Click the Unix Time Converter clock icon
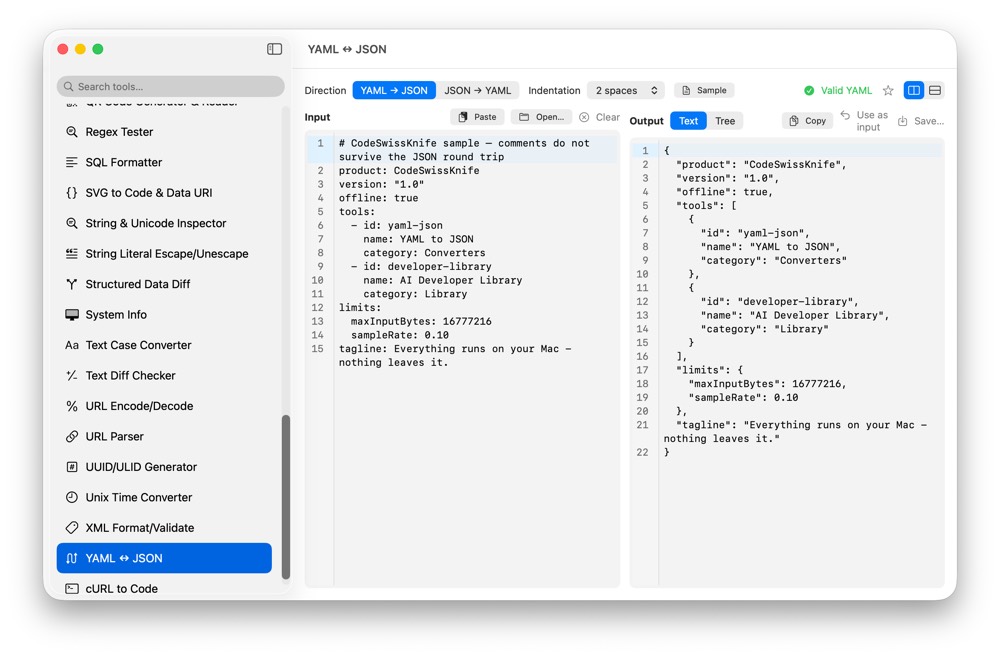This screenshot has width=1000, height=657. pos(71,498)
